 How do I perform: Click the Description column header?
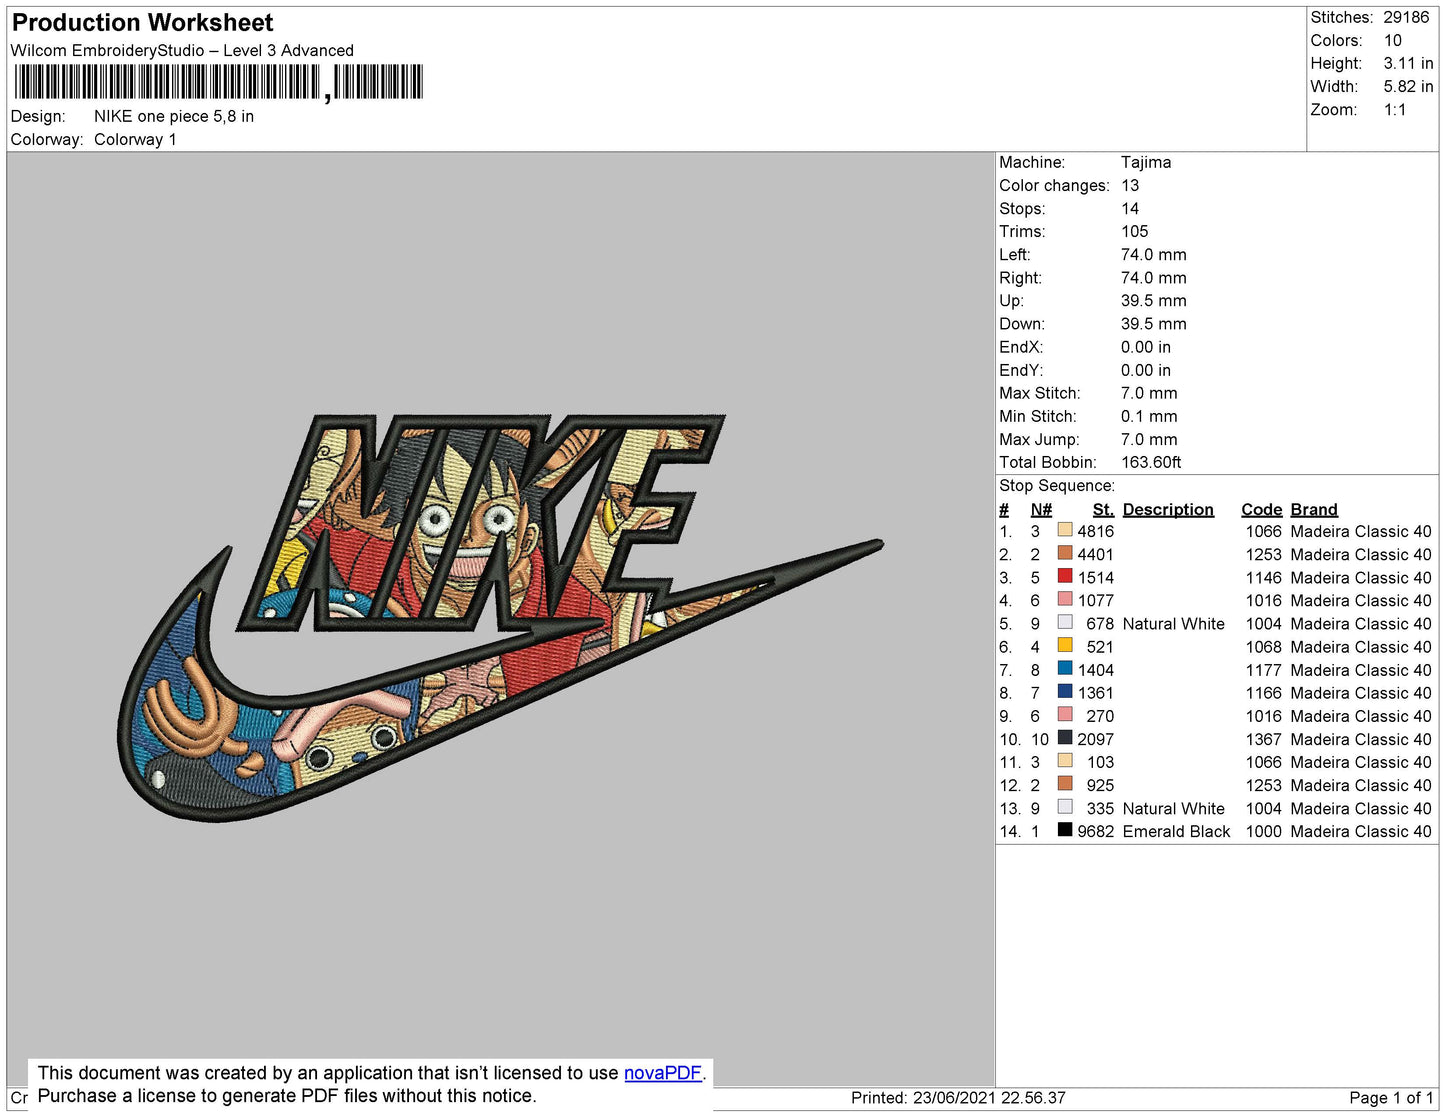[x=1167, y=509]
